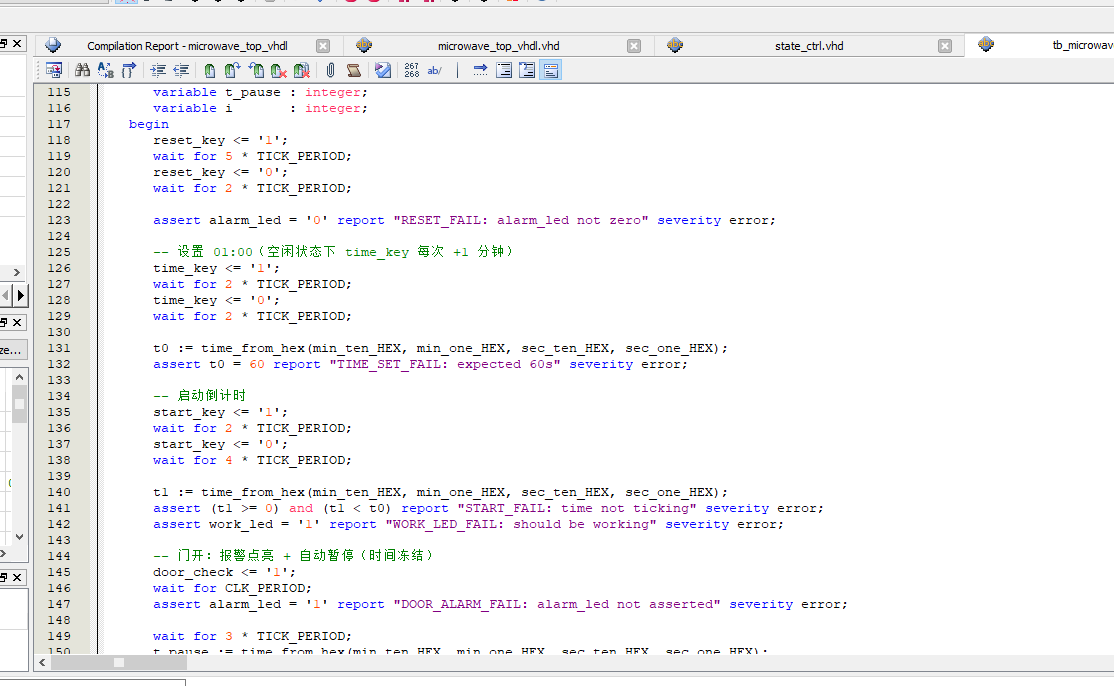Viewport: 1114px width, 686px height.
Task: Increase indent of selected code
Action: click(x=158, y=70)
